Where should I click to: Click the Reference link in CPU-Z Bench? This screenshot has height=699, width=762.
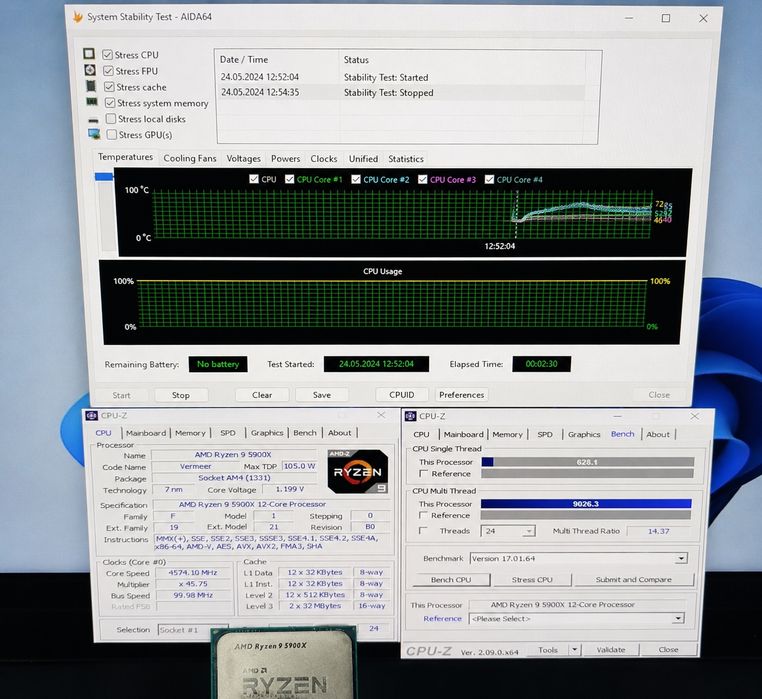(x=442, y=618)
